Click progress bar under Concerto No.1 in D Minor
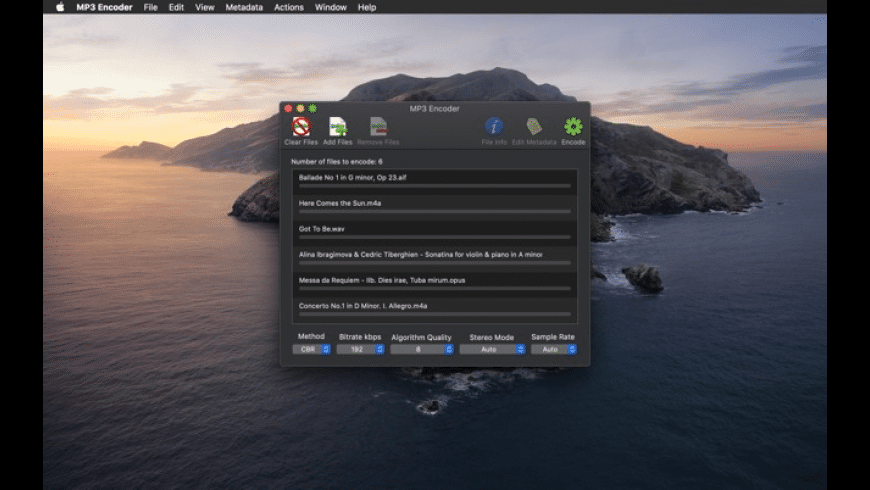 [435, 314]
